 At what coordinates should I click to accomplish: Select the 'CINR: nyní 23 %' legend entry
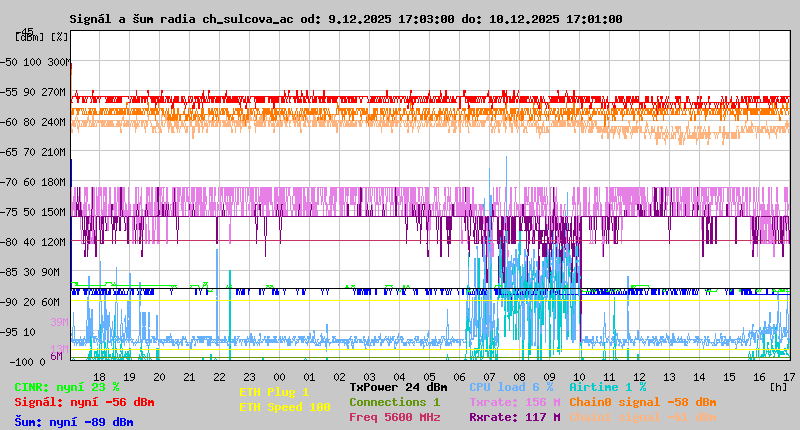[x=67, y=387]
